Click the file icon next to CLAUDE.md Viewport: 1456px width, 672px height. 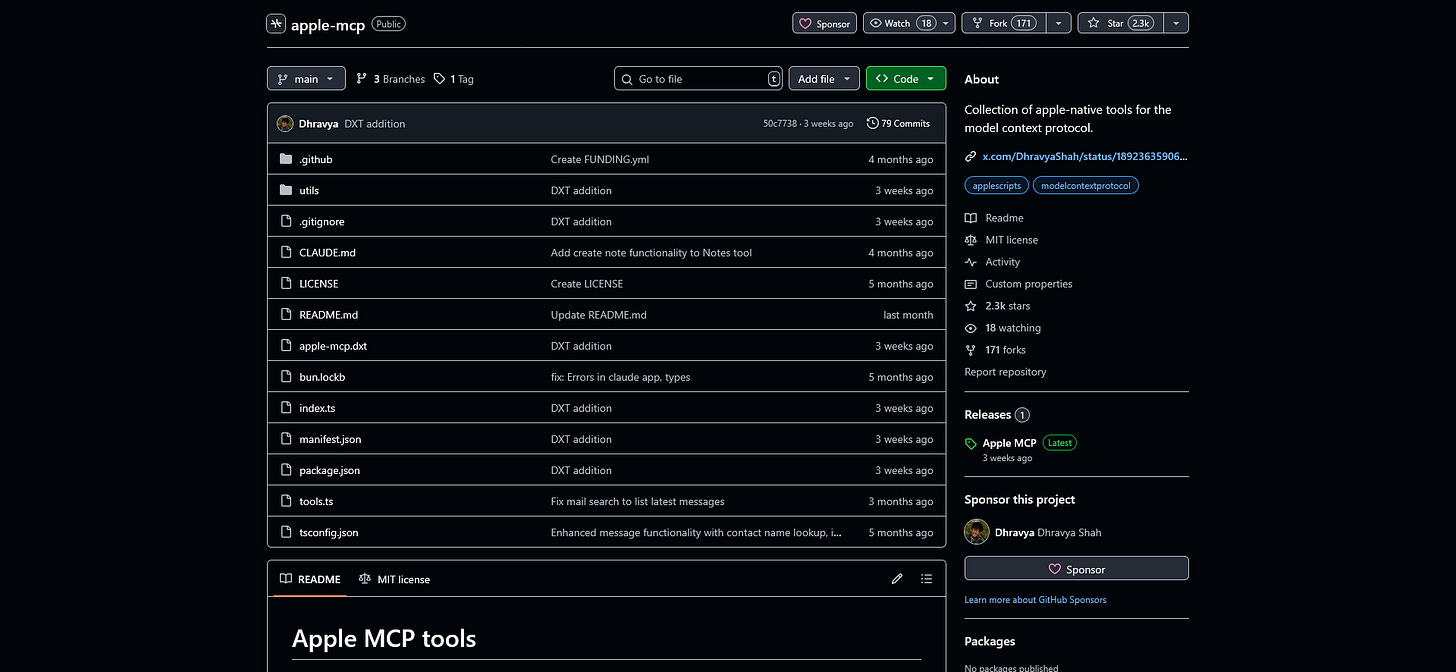click(286, 252)
